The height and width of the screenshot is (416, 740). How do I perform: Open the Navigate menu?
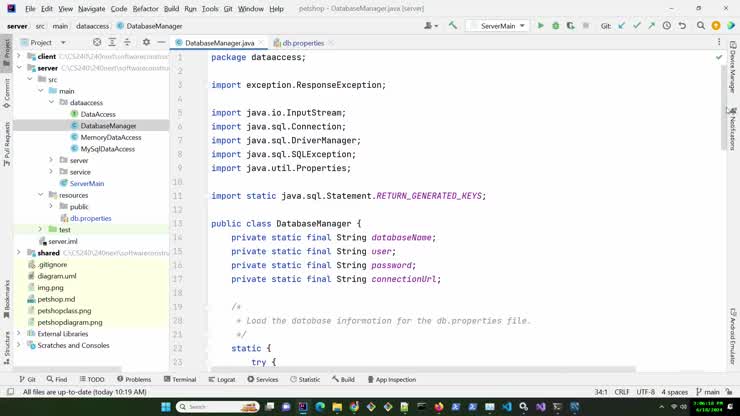tap(92, 8)
